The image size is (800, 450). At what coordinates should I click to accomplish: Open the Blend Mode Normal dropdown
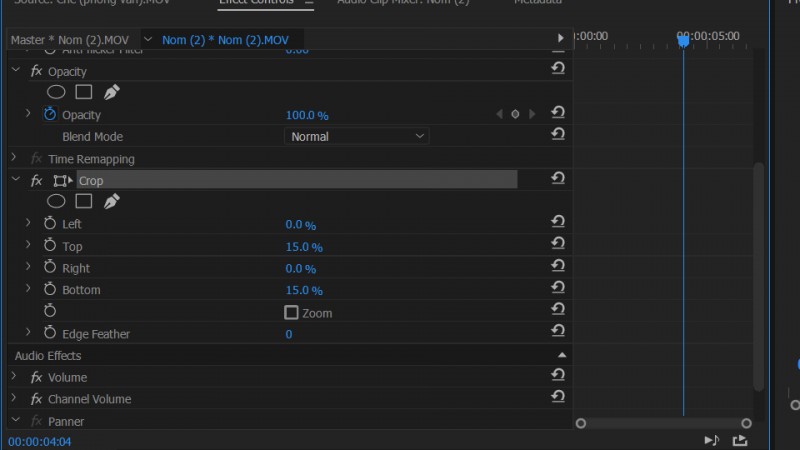357,136
